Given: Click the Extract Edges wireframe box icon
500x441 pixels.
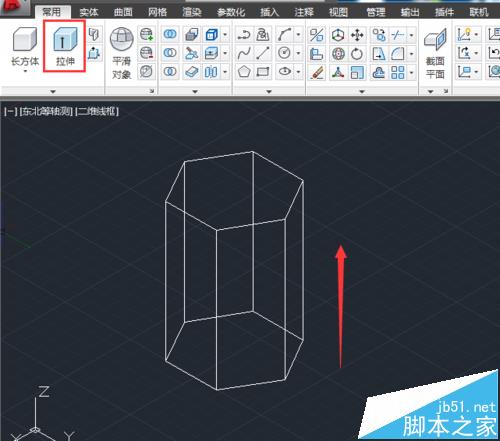Looking at the screenshot, I should (212, 34).
